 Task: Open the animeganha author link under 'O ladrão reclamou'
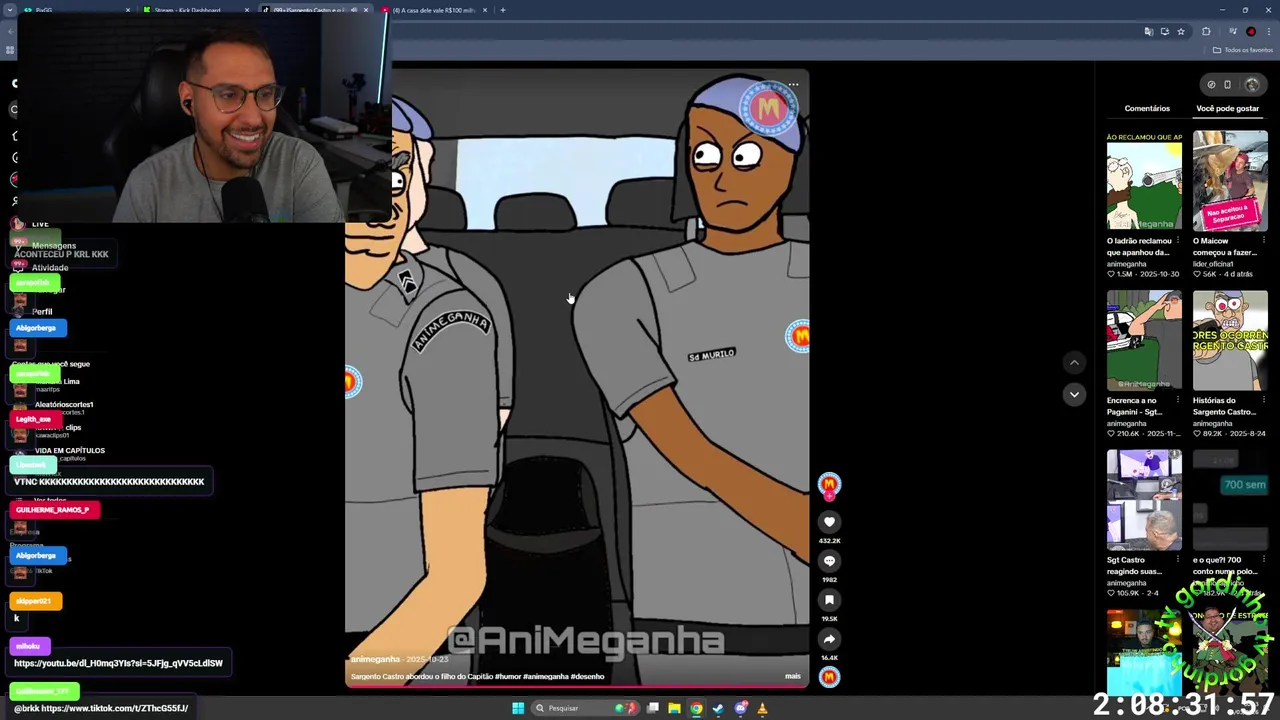point(1127,264)
